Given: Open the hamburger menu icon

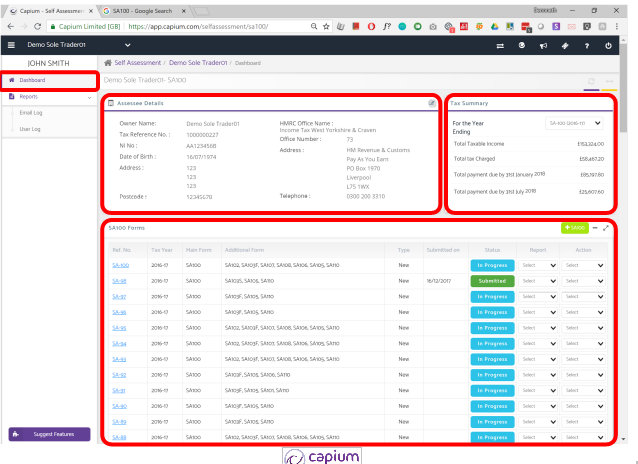Looking at the screenshot, I should click(11, 45).
